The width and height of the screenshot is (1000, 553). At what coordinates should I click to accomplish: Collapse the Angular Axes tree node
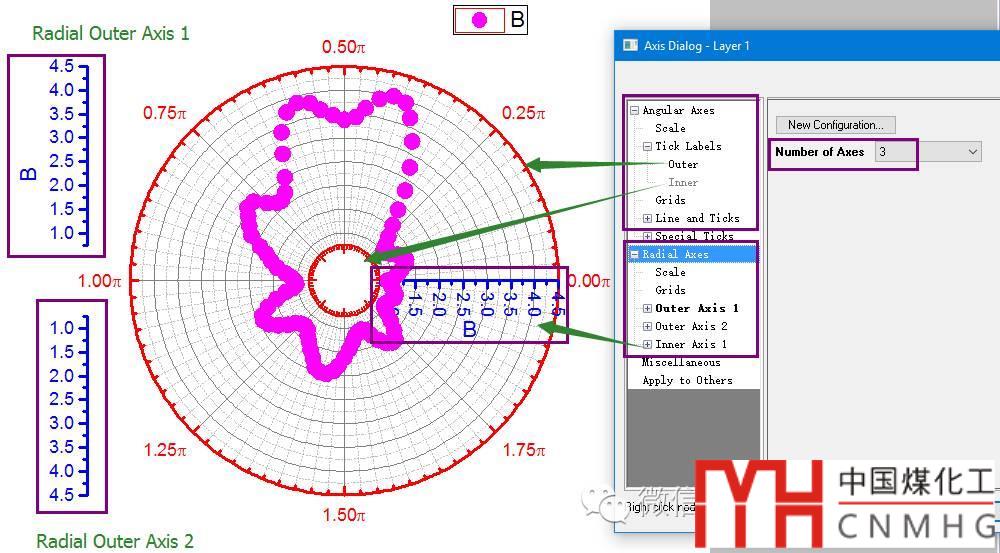(634, 111)
